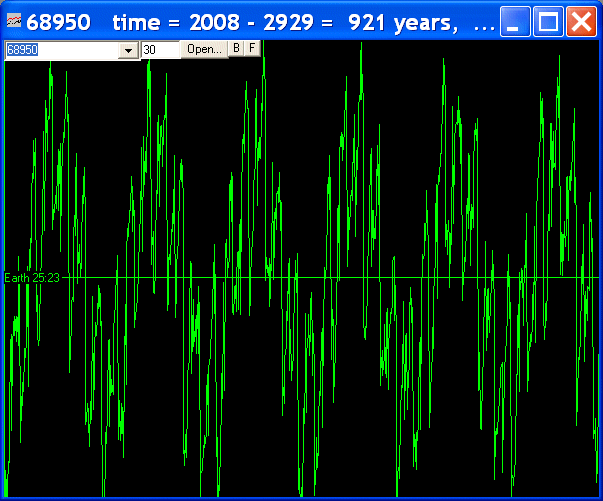Click the bottom-right window resize corner
603x501 pixels.
[597, 495]
